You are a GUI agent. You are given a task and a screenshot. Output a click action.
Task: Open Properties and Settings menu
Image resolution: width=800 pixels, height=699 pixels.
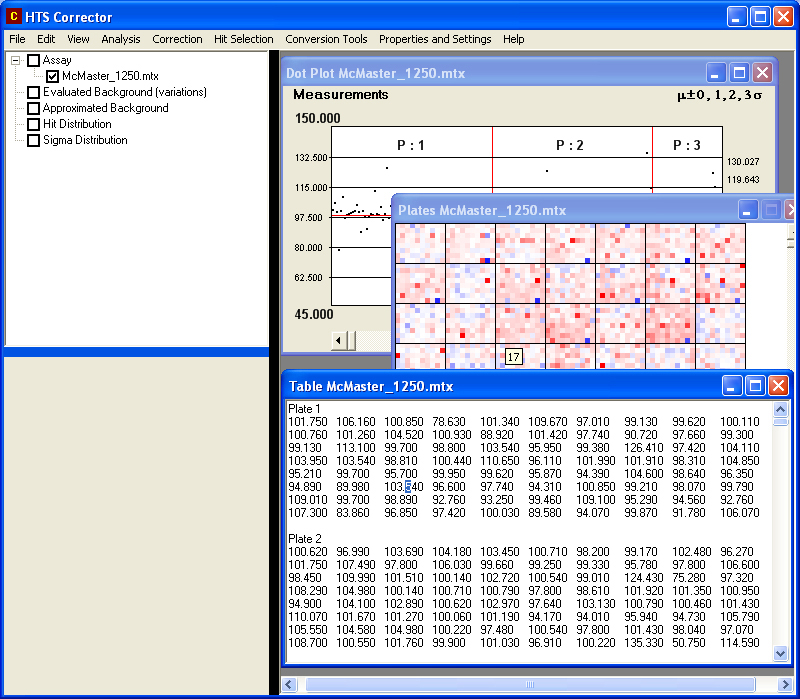435,39
